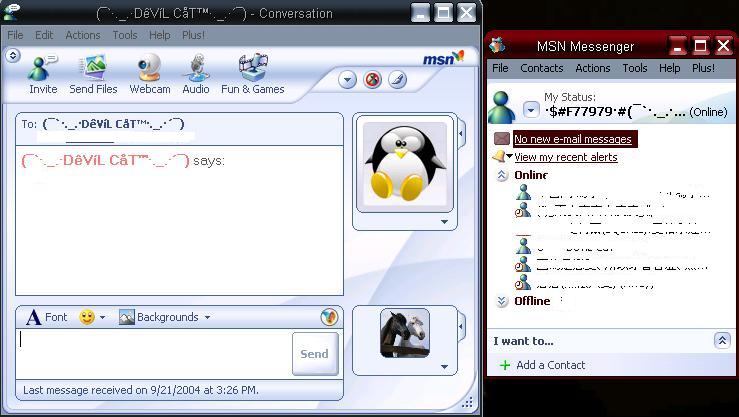Click the last message received status text

(x=140, y=390)
